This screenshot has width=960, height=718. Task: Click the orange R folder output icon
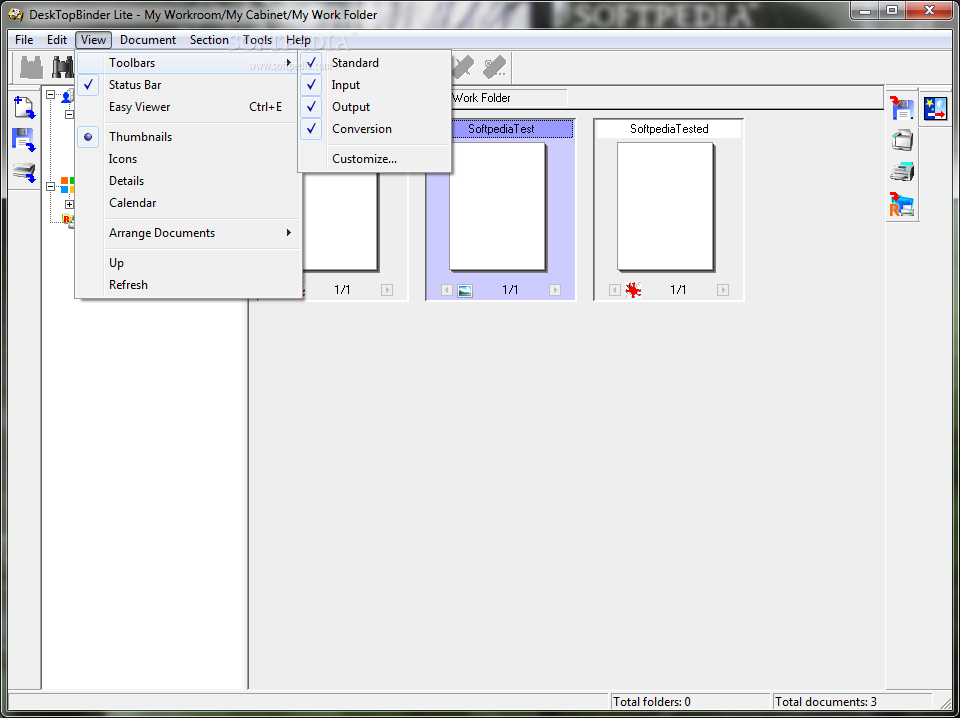coord(902,204)
